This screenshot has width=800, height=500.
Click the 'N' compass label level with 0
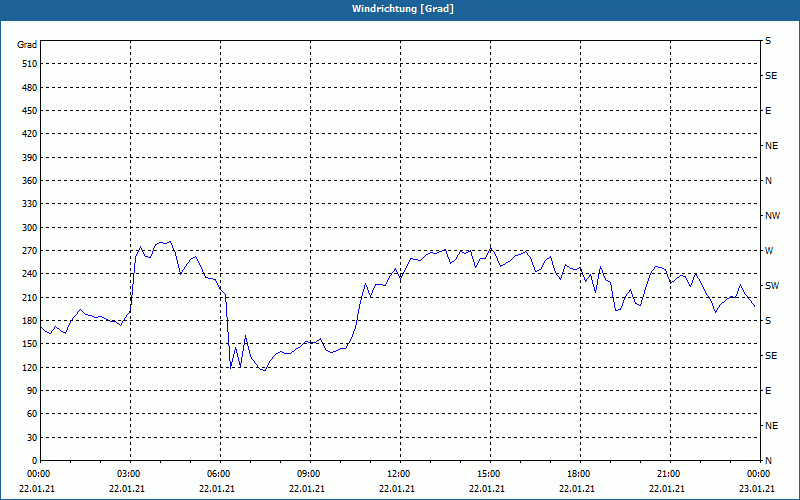(x=768, y=461)
